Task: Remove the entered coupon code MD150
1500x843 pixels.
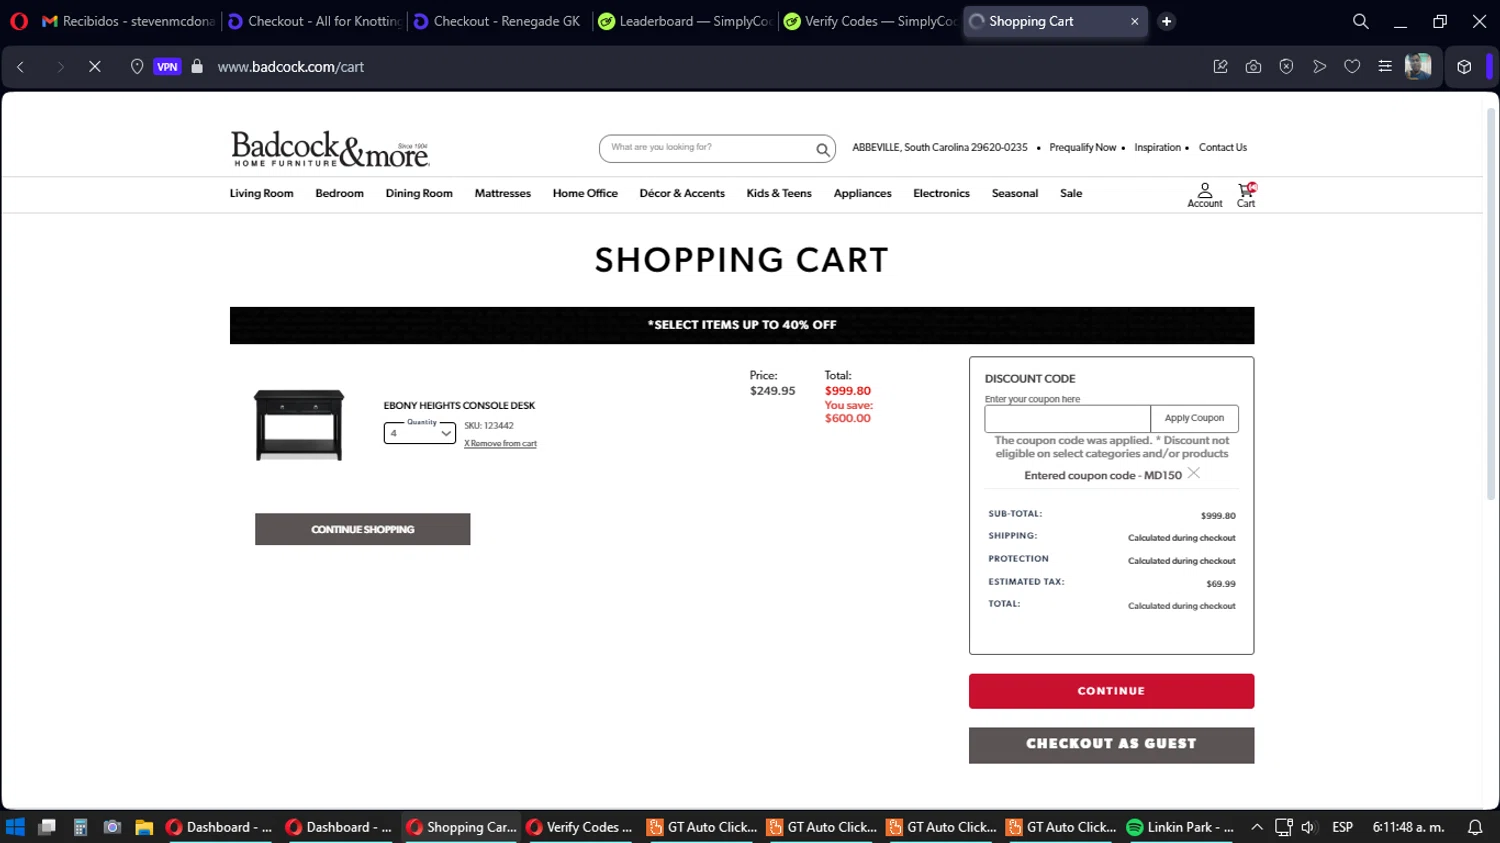Action: [x=1193, y=474]
